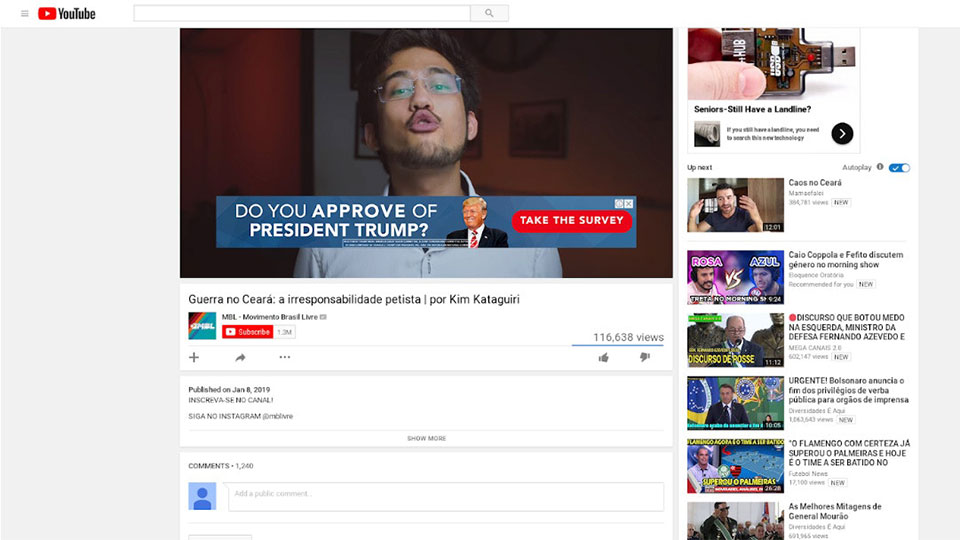Open the three-dot more actions menu
The width and height of the screenshot is (960, 540).
click(x=285, y=357)
